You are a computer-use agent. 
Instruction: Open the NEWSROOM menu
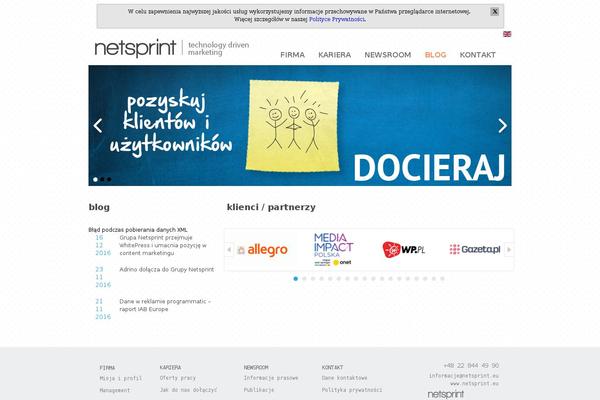388,55
